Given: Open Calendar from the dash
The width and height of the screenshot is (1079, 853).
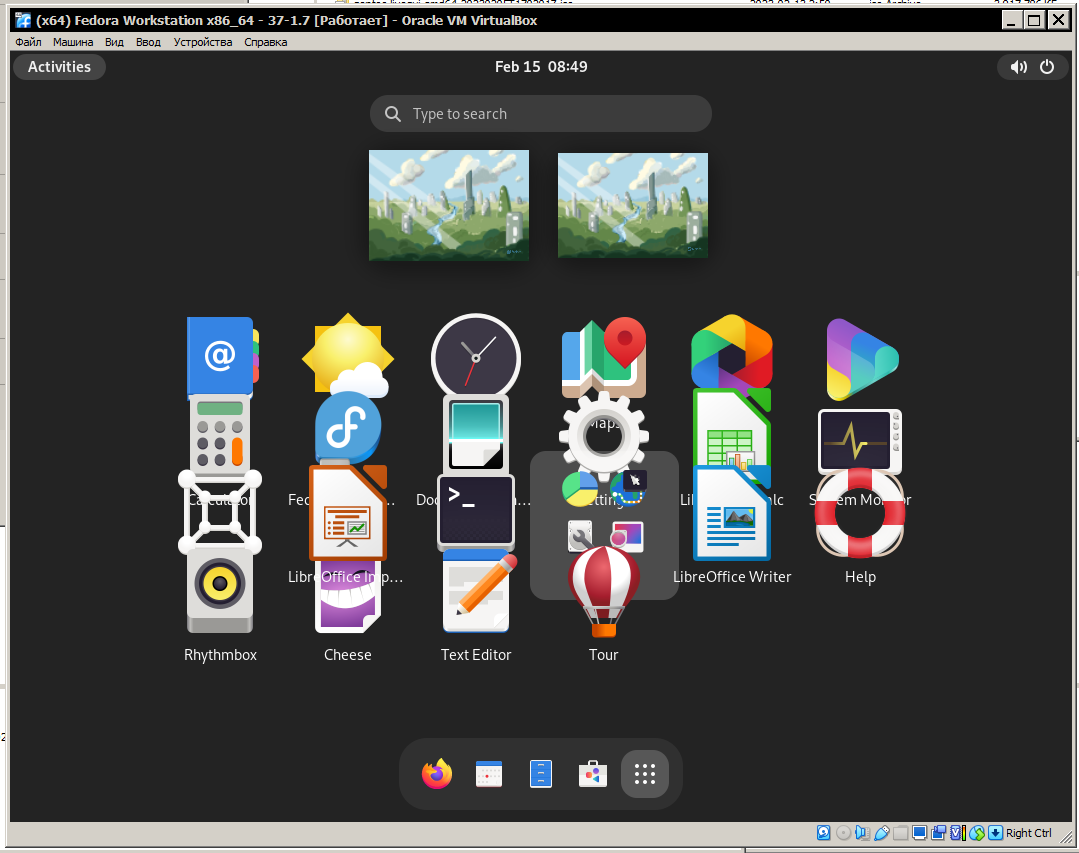Looking at the screenshot, I should coord(489,774).
